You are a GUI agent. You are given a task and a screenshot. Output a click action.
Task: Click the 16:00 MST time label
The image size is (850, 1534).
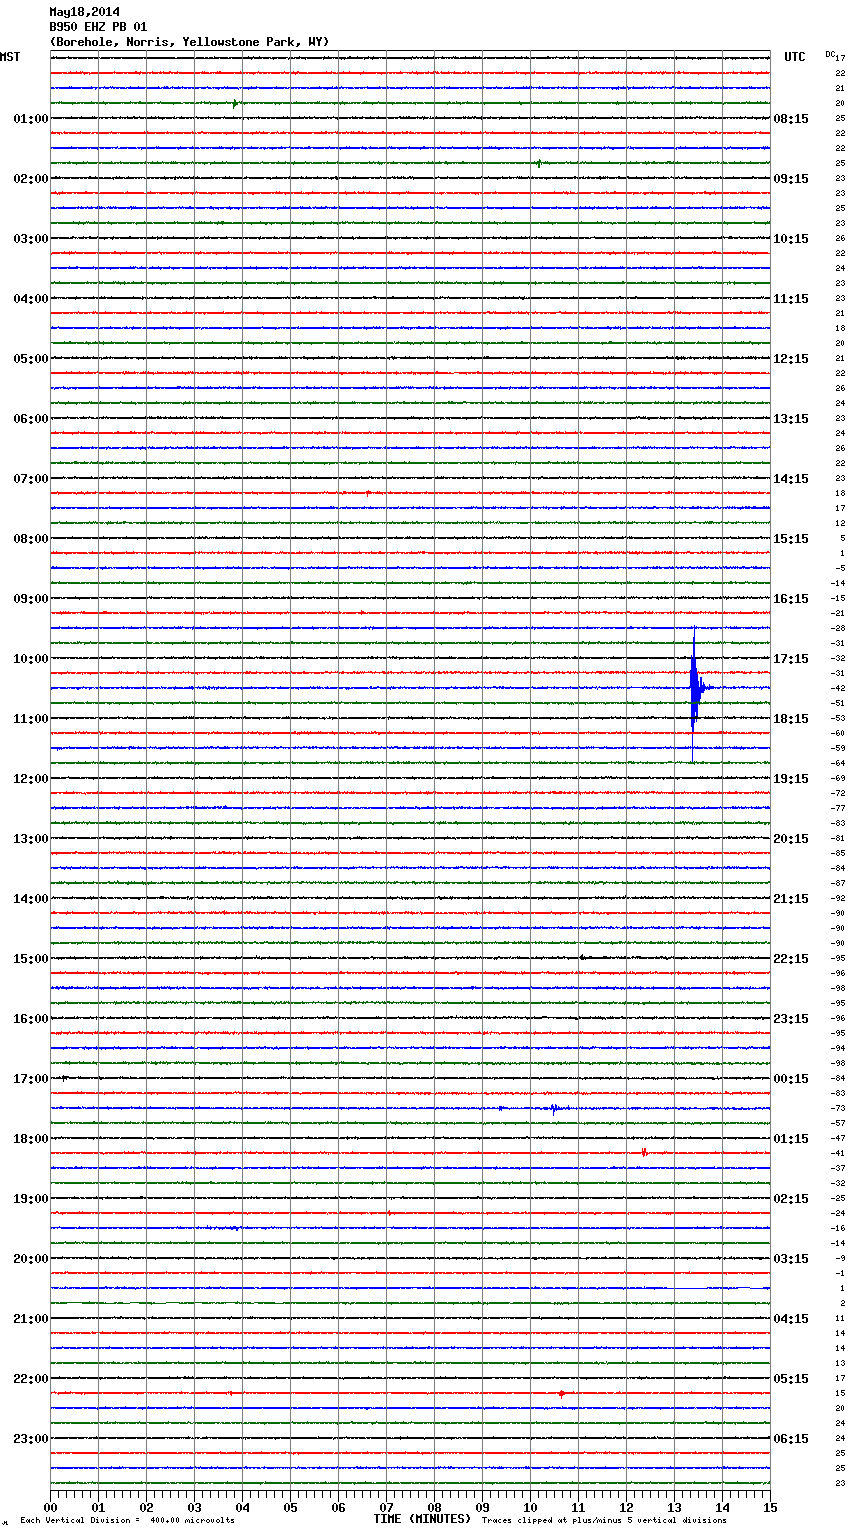coord(30,1019)
